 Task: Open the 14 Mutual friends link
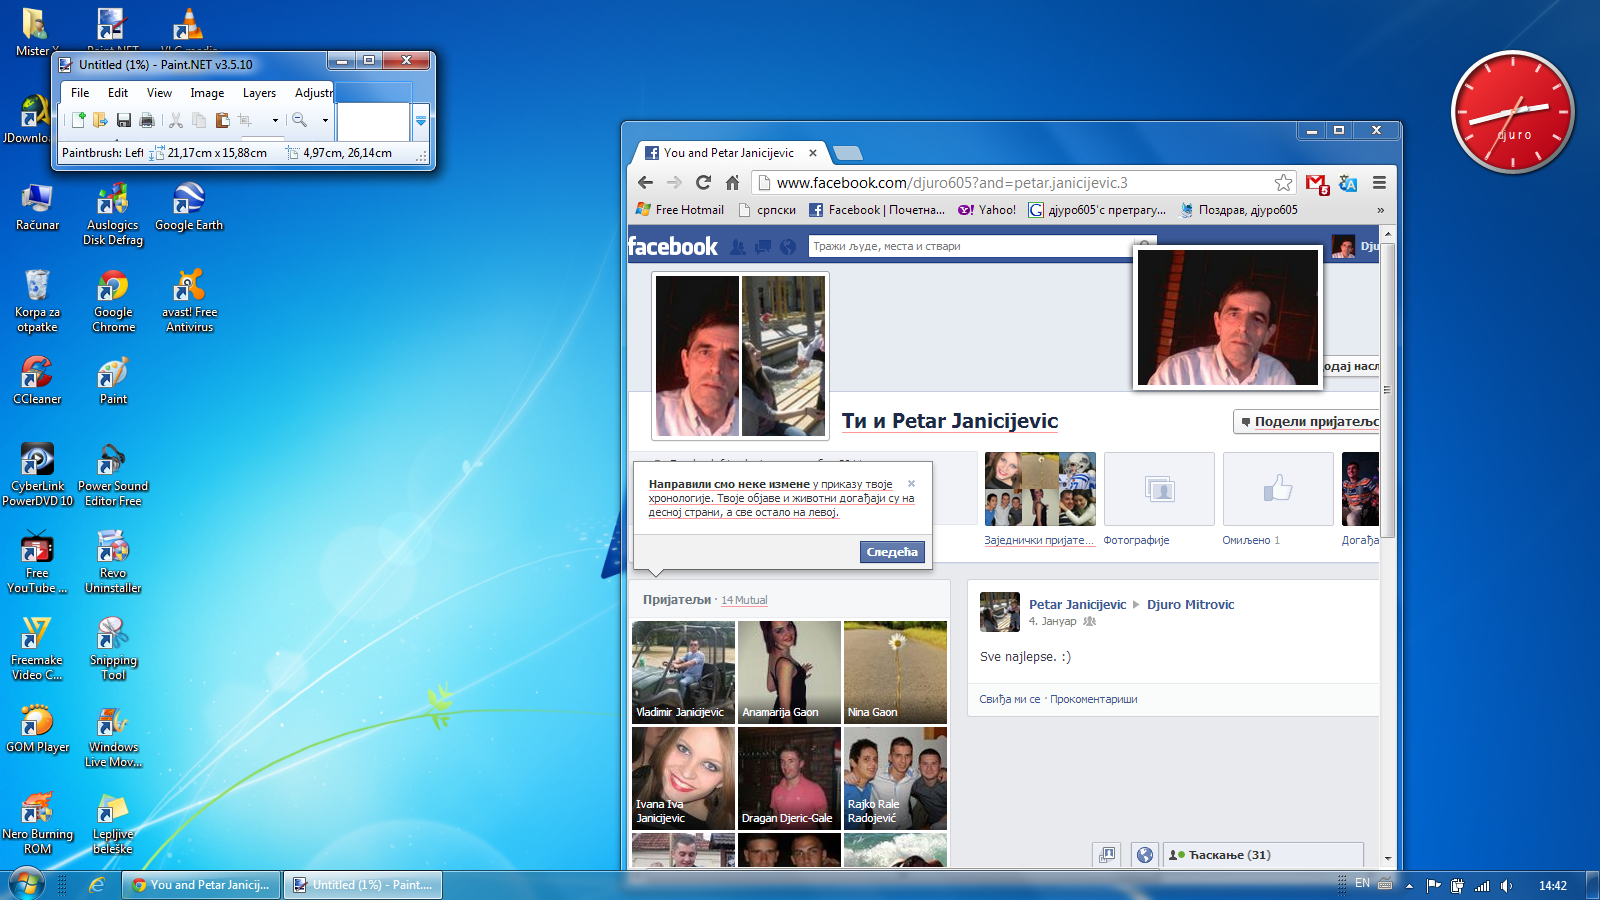tap(744, 600)
